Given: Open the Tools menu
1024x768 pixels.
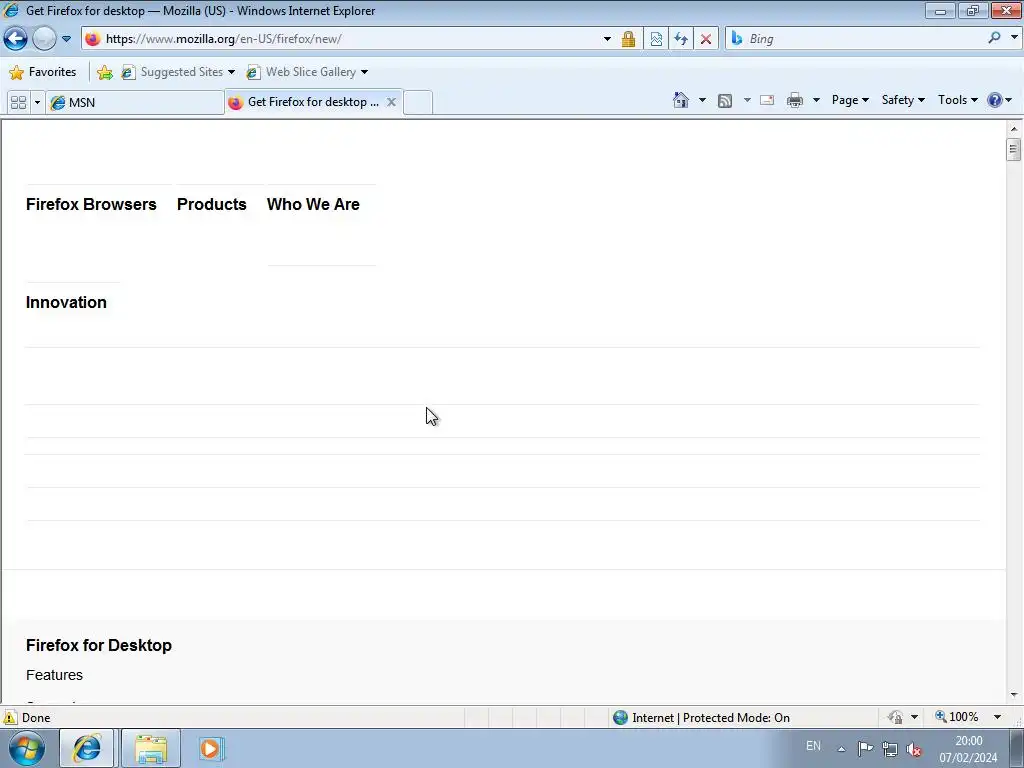Looking at the screenshot, I should click(x=957, y=100).
